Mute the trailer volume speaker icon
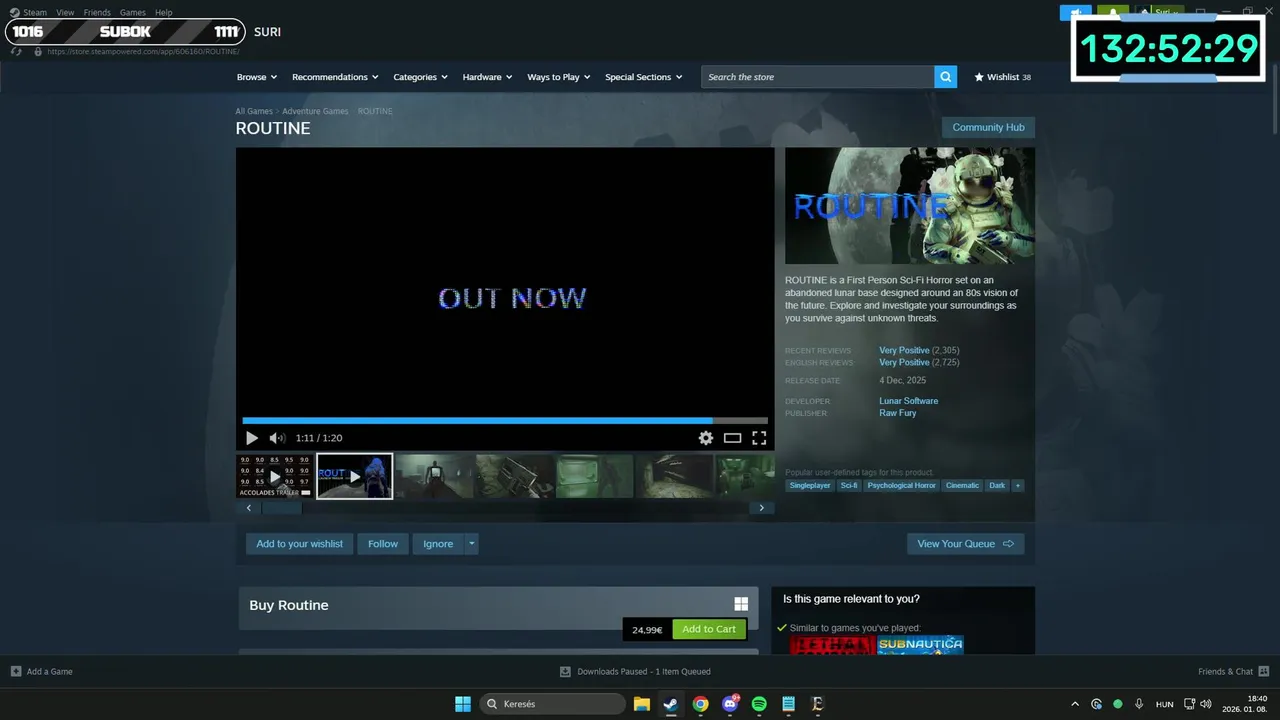The width and height of the screenshot is (1280, 720). pos(277,438)
